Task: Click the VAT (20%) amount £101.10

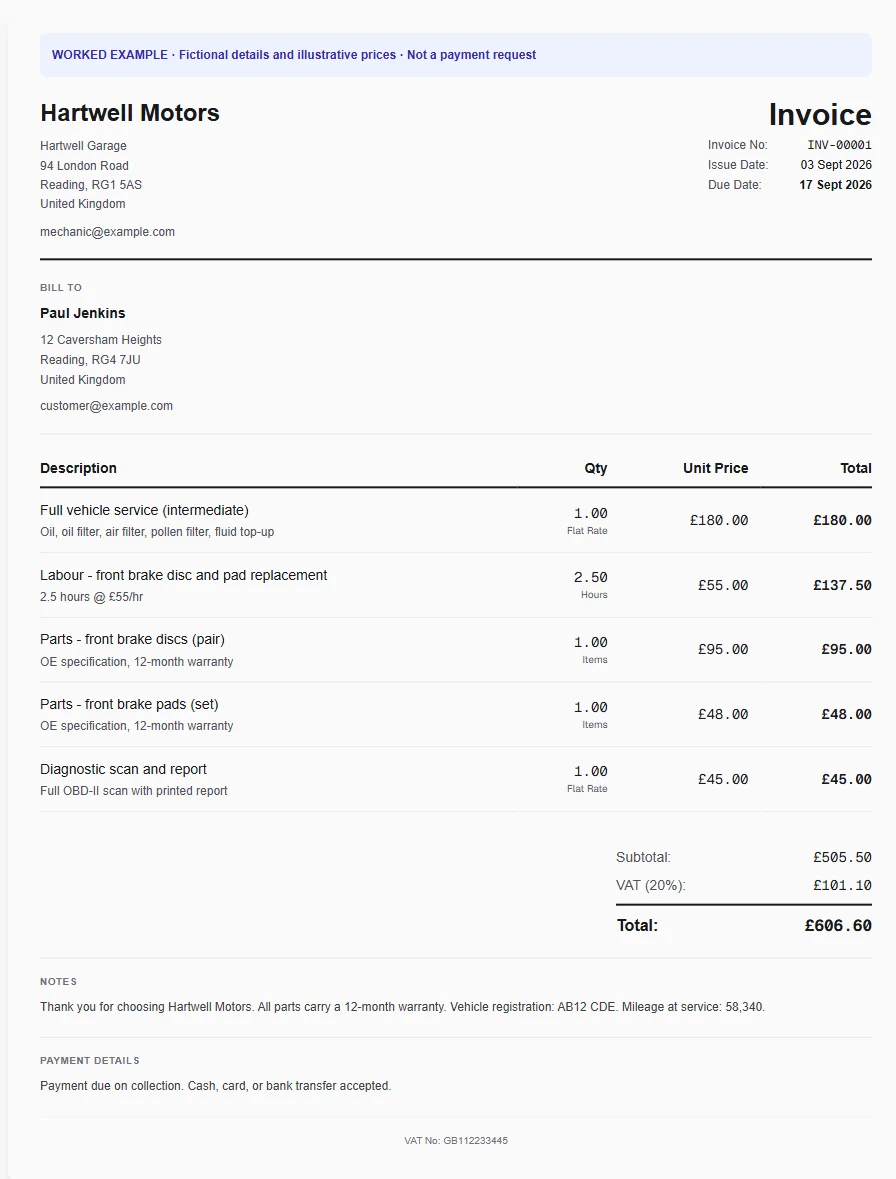Action: point(842,886)
